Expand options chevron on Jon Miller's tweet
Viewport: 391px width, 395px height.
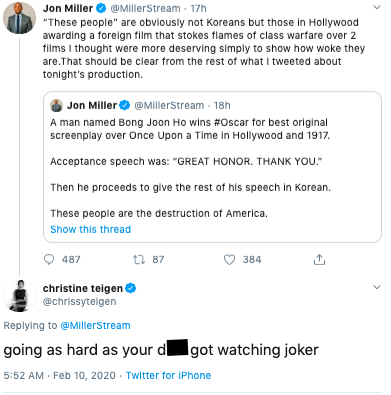click(x=377, y=7)
